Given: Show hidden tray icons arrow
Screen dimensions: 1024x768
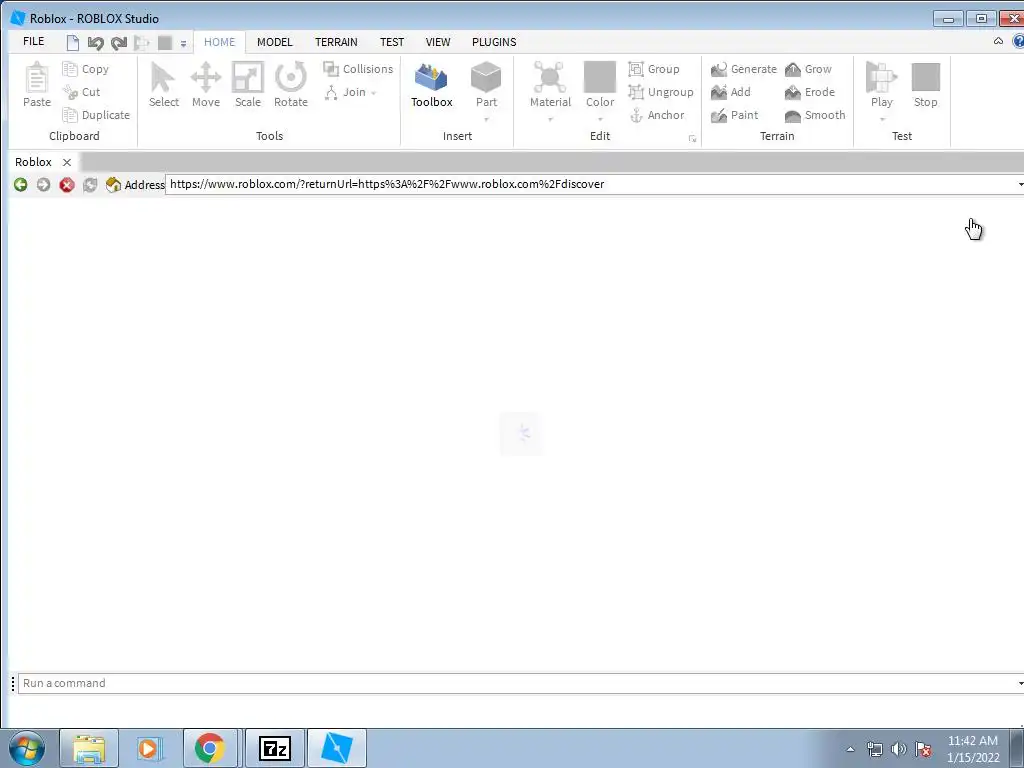Looking at the screenshot, I should pos(850,749).
